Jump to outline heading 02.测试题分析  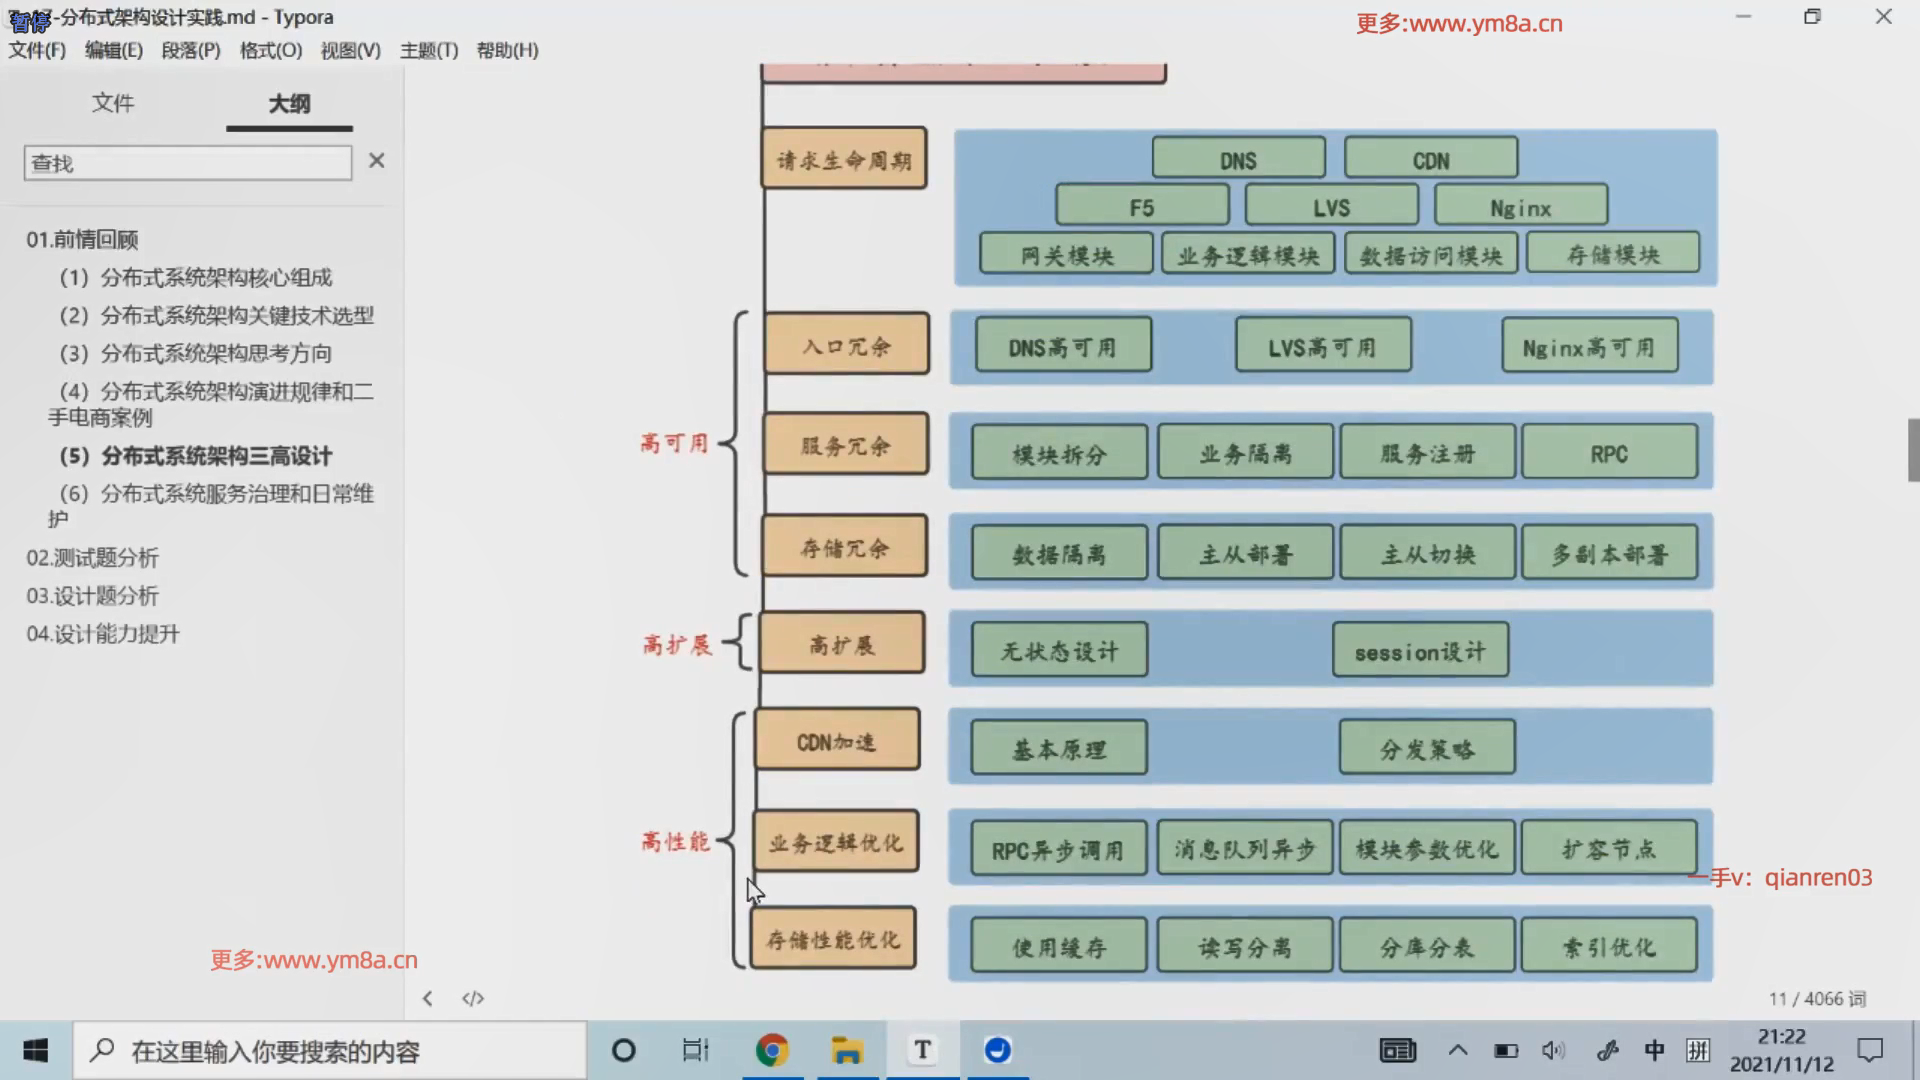92,558
